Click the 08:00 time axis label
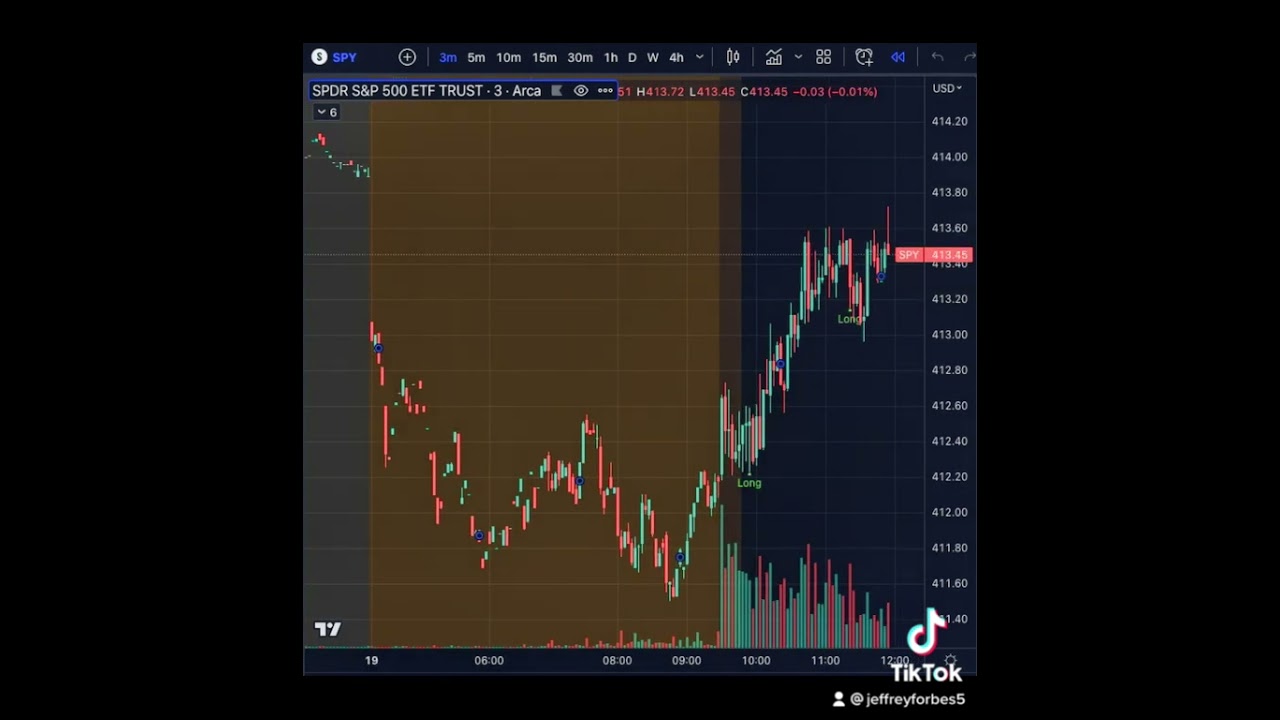This screenshot has width=1280, height=720. coord(617,660)
